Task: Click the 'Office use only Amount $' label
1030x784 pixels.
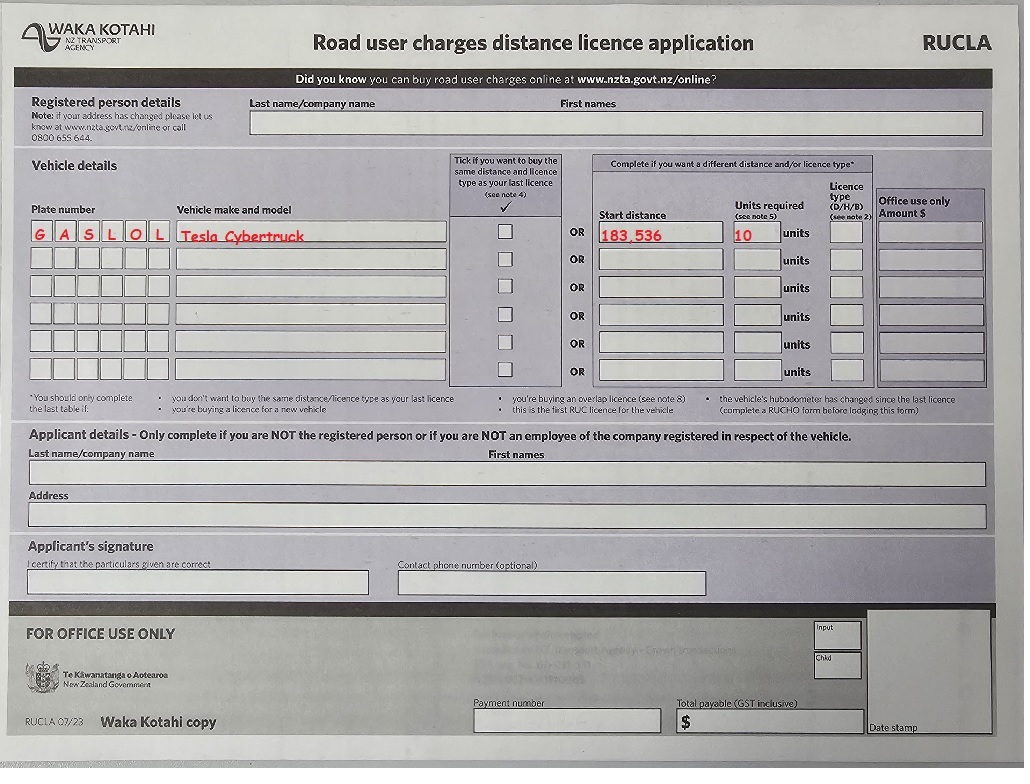Action: coord(914,207)
